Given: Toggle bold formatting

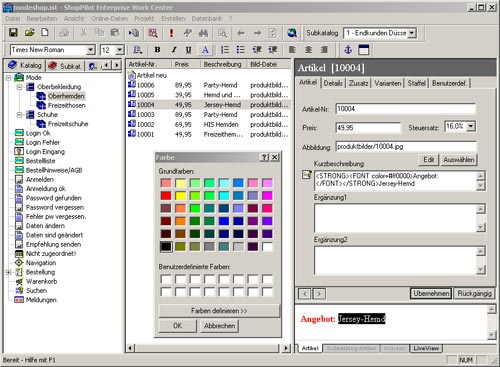Looking at the screenshot, I should tap(157, 50).
